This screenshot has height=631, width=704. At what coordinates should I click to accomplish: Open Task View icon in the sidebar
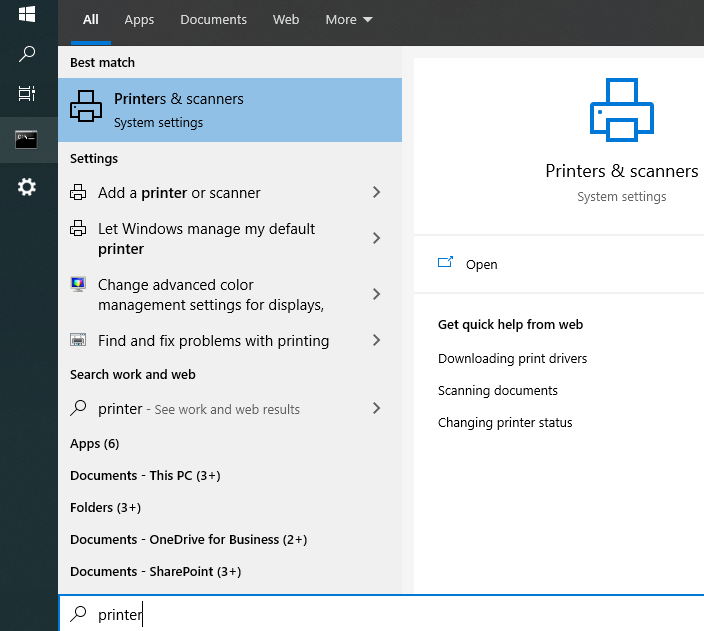(x=27, y=93)
